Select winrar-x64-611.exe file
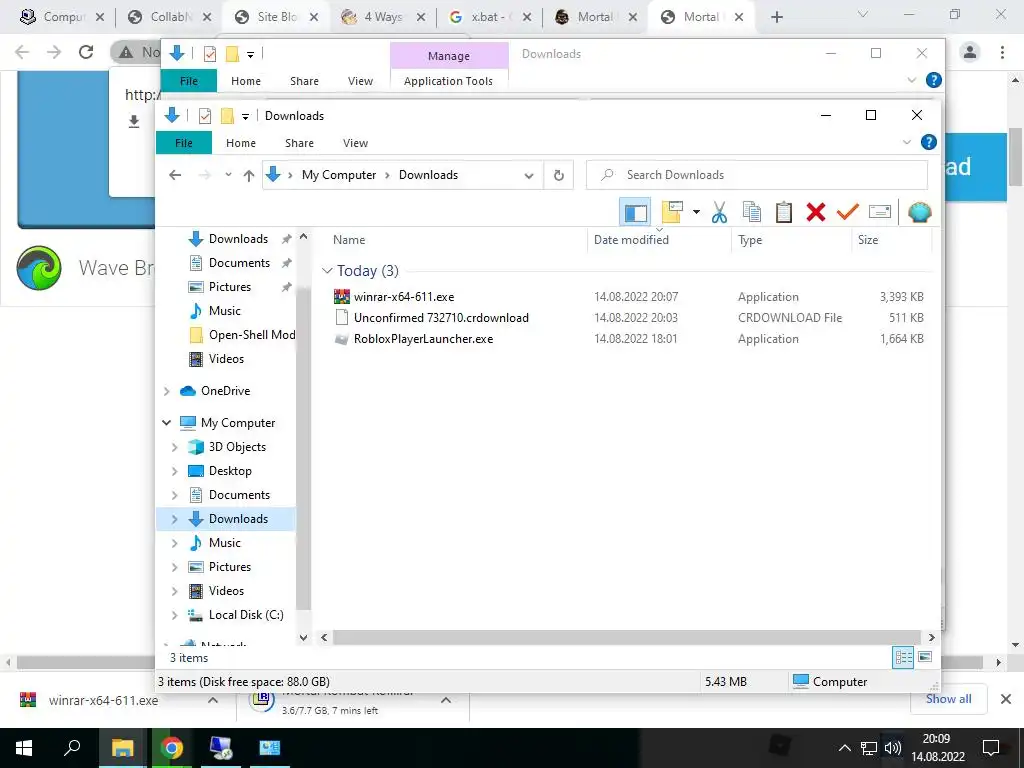The height and width of the screenshot is (768, 1024). coord(404,296)
